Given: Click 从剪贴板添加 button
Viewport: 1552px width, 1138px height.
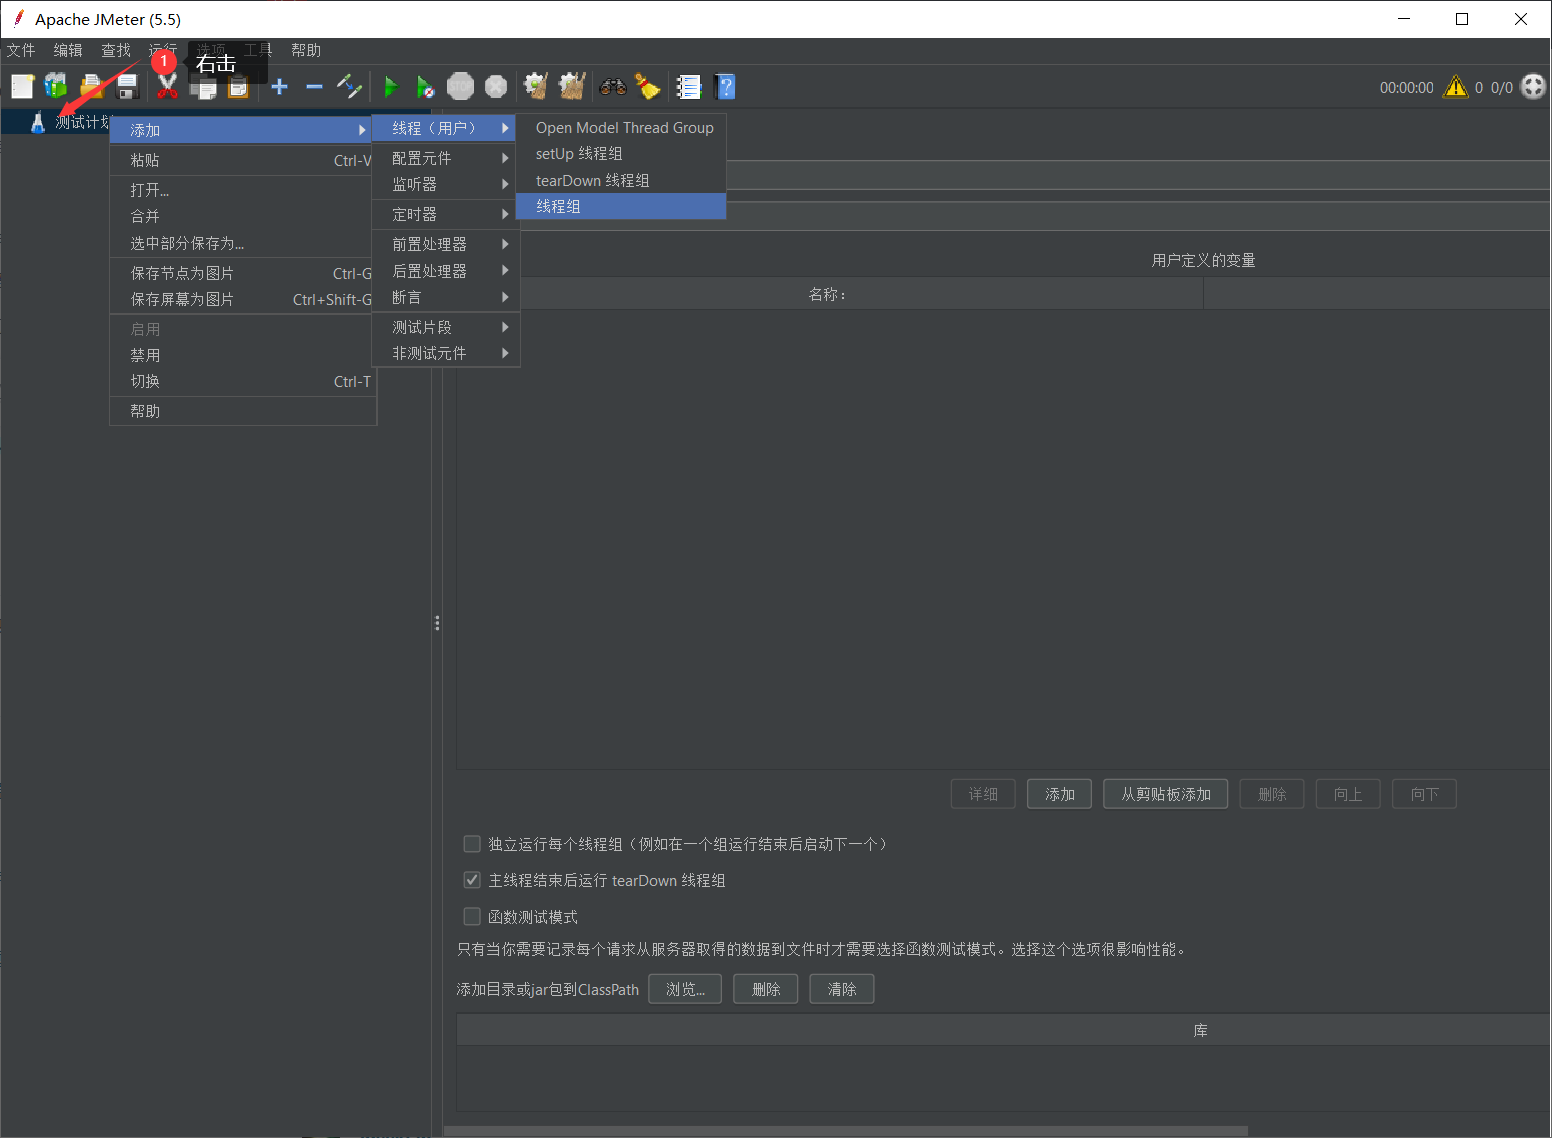Looking at the screenshot, I should click(1166, 794).
